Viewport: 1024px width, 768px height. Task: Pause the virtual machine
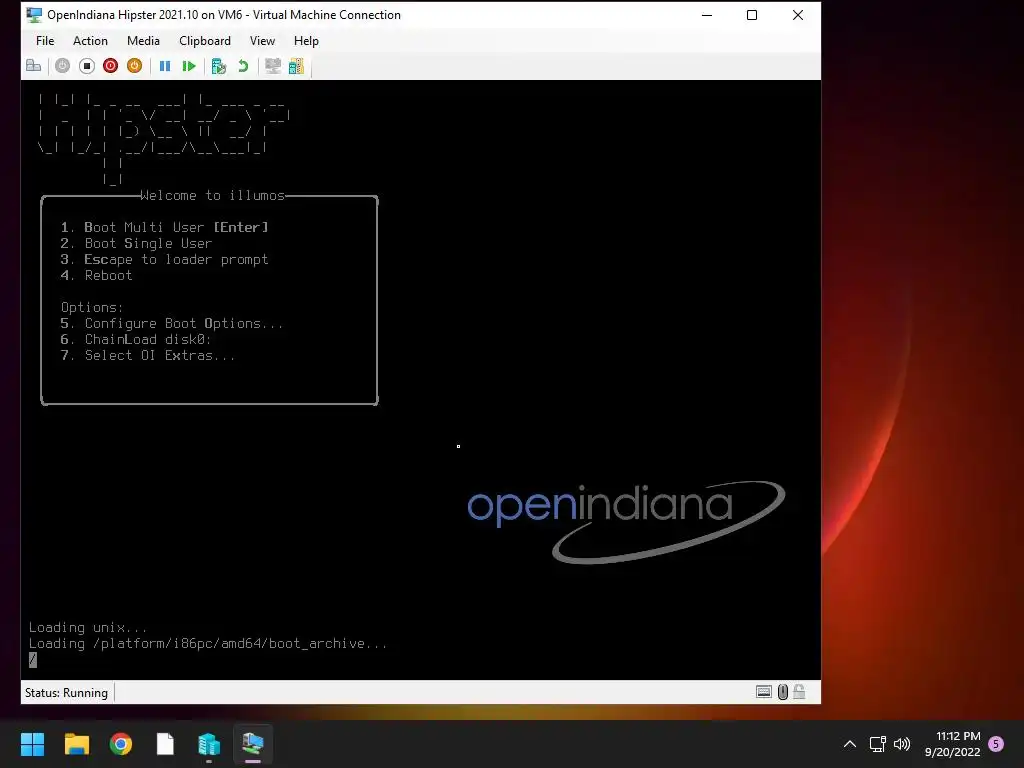[165, 66]
